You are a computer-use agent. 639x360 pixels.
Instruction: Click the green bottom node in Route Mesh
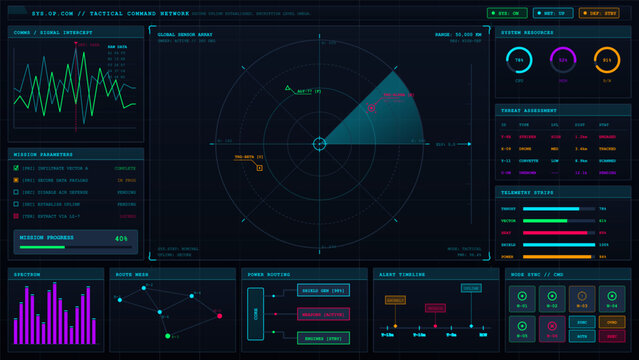coord(167,336)
